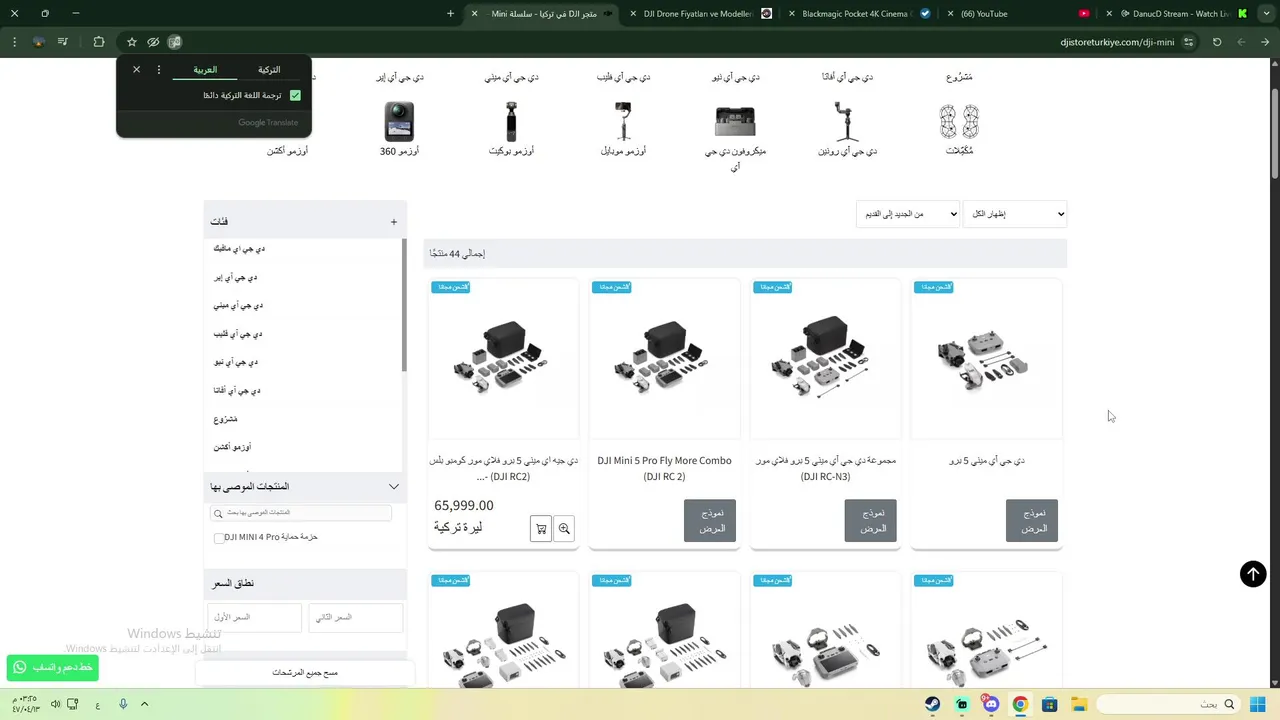Screen dimensions: 1280x720
Task: Open Discord from the taskbar
Action: click(x=991, y=704)
